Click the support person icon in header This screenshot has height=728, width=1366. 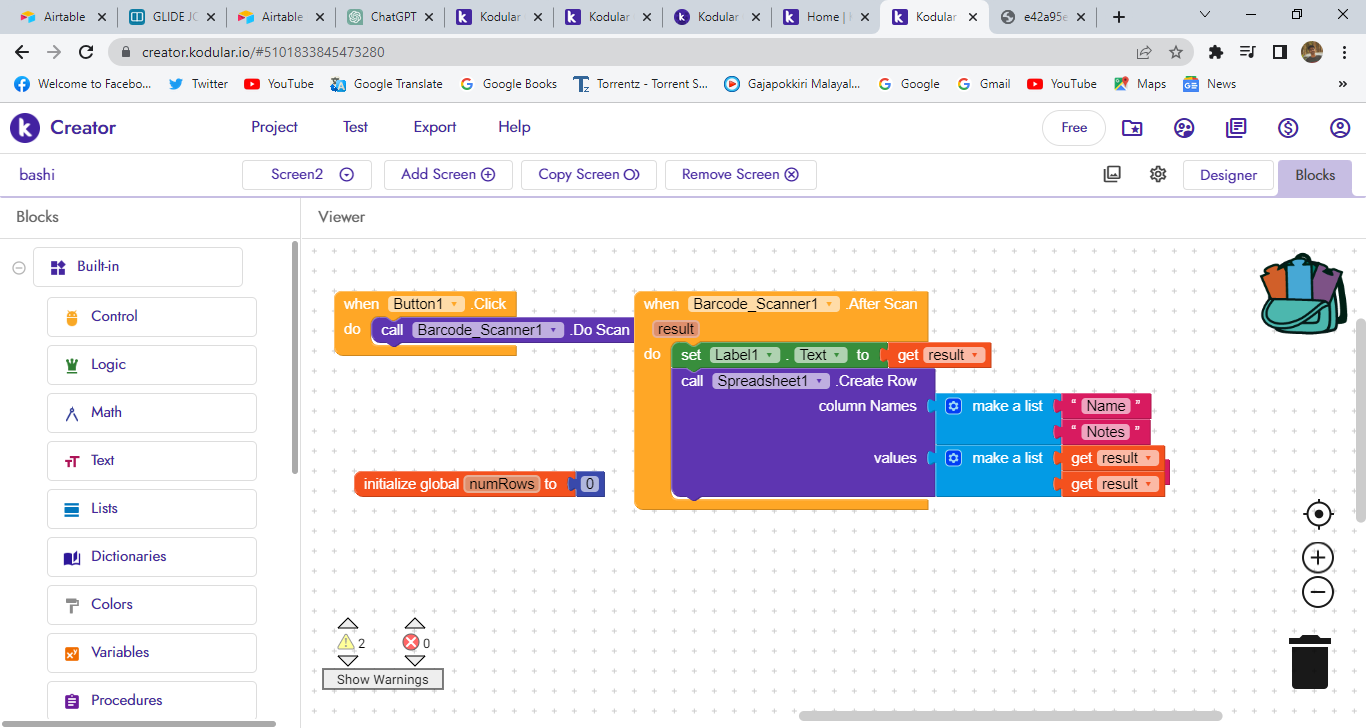1184,128
